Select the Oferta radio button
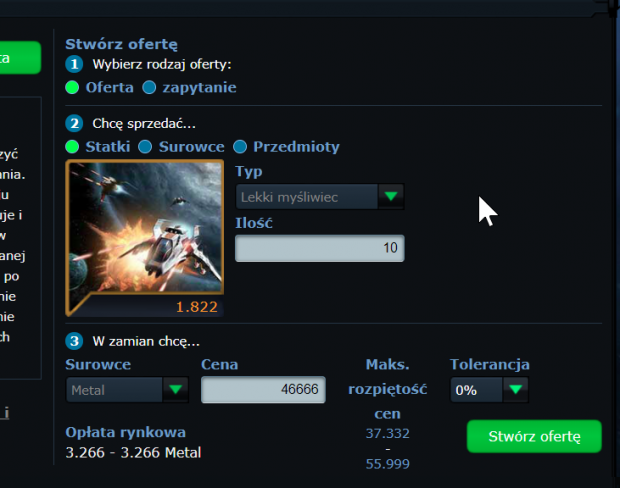Viewport: 620px width, 488px height. (x=72, y=87)
